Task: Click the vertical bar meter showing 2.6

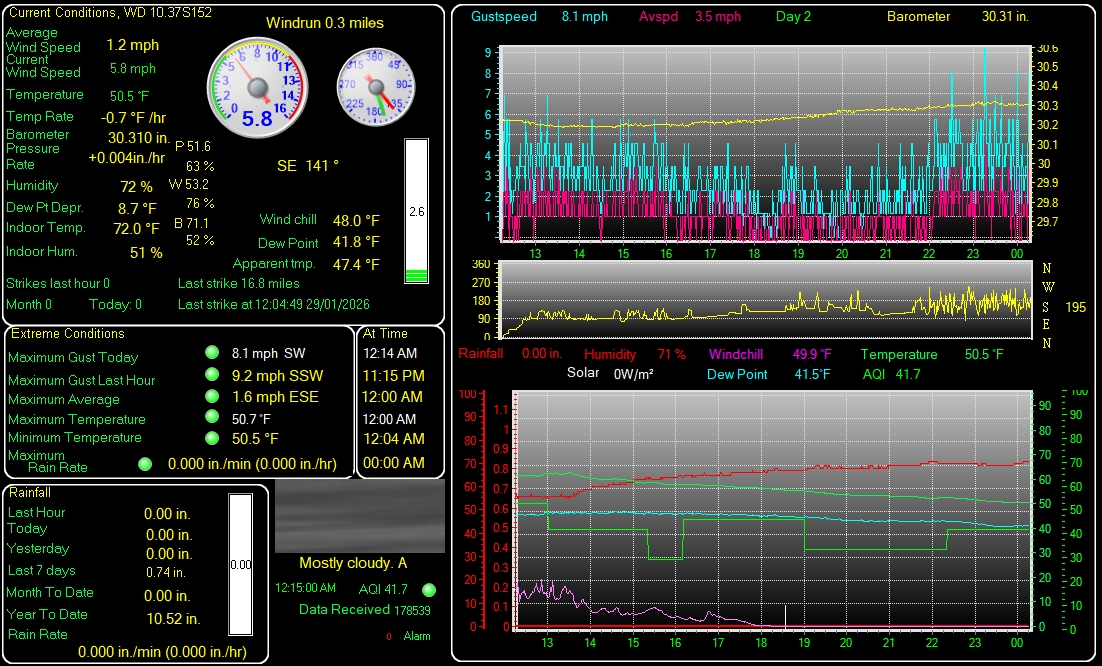Action: coord(416,211)
